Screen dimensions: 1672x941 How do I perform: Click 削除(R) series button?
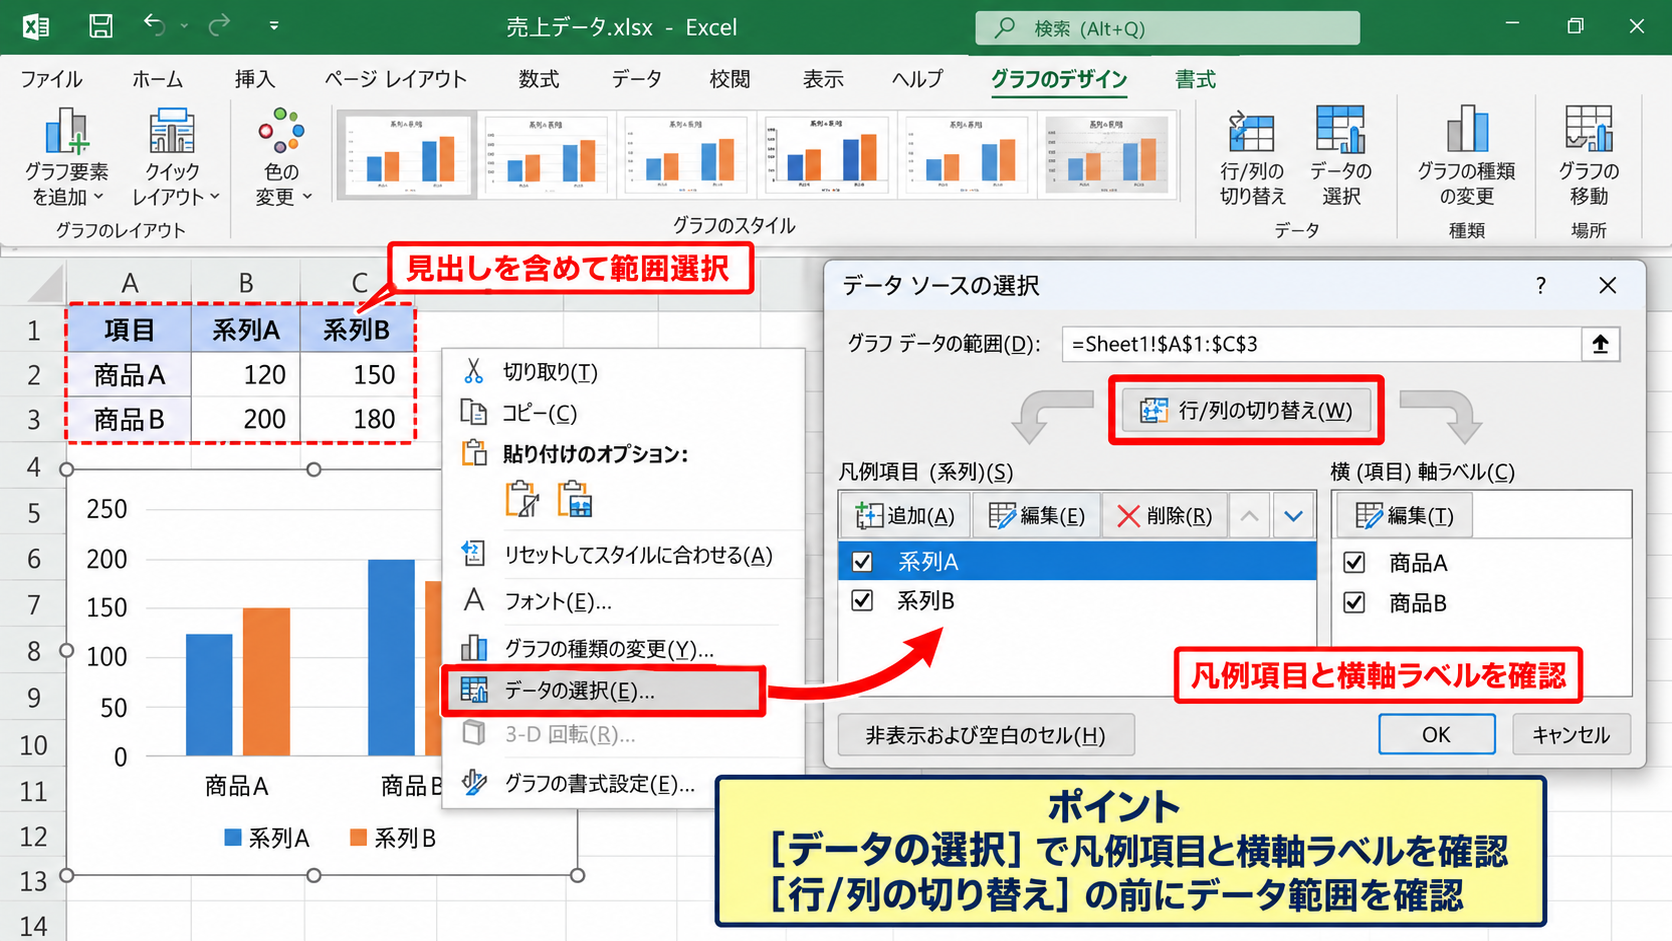1164,516
